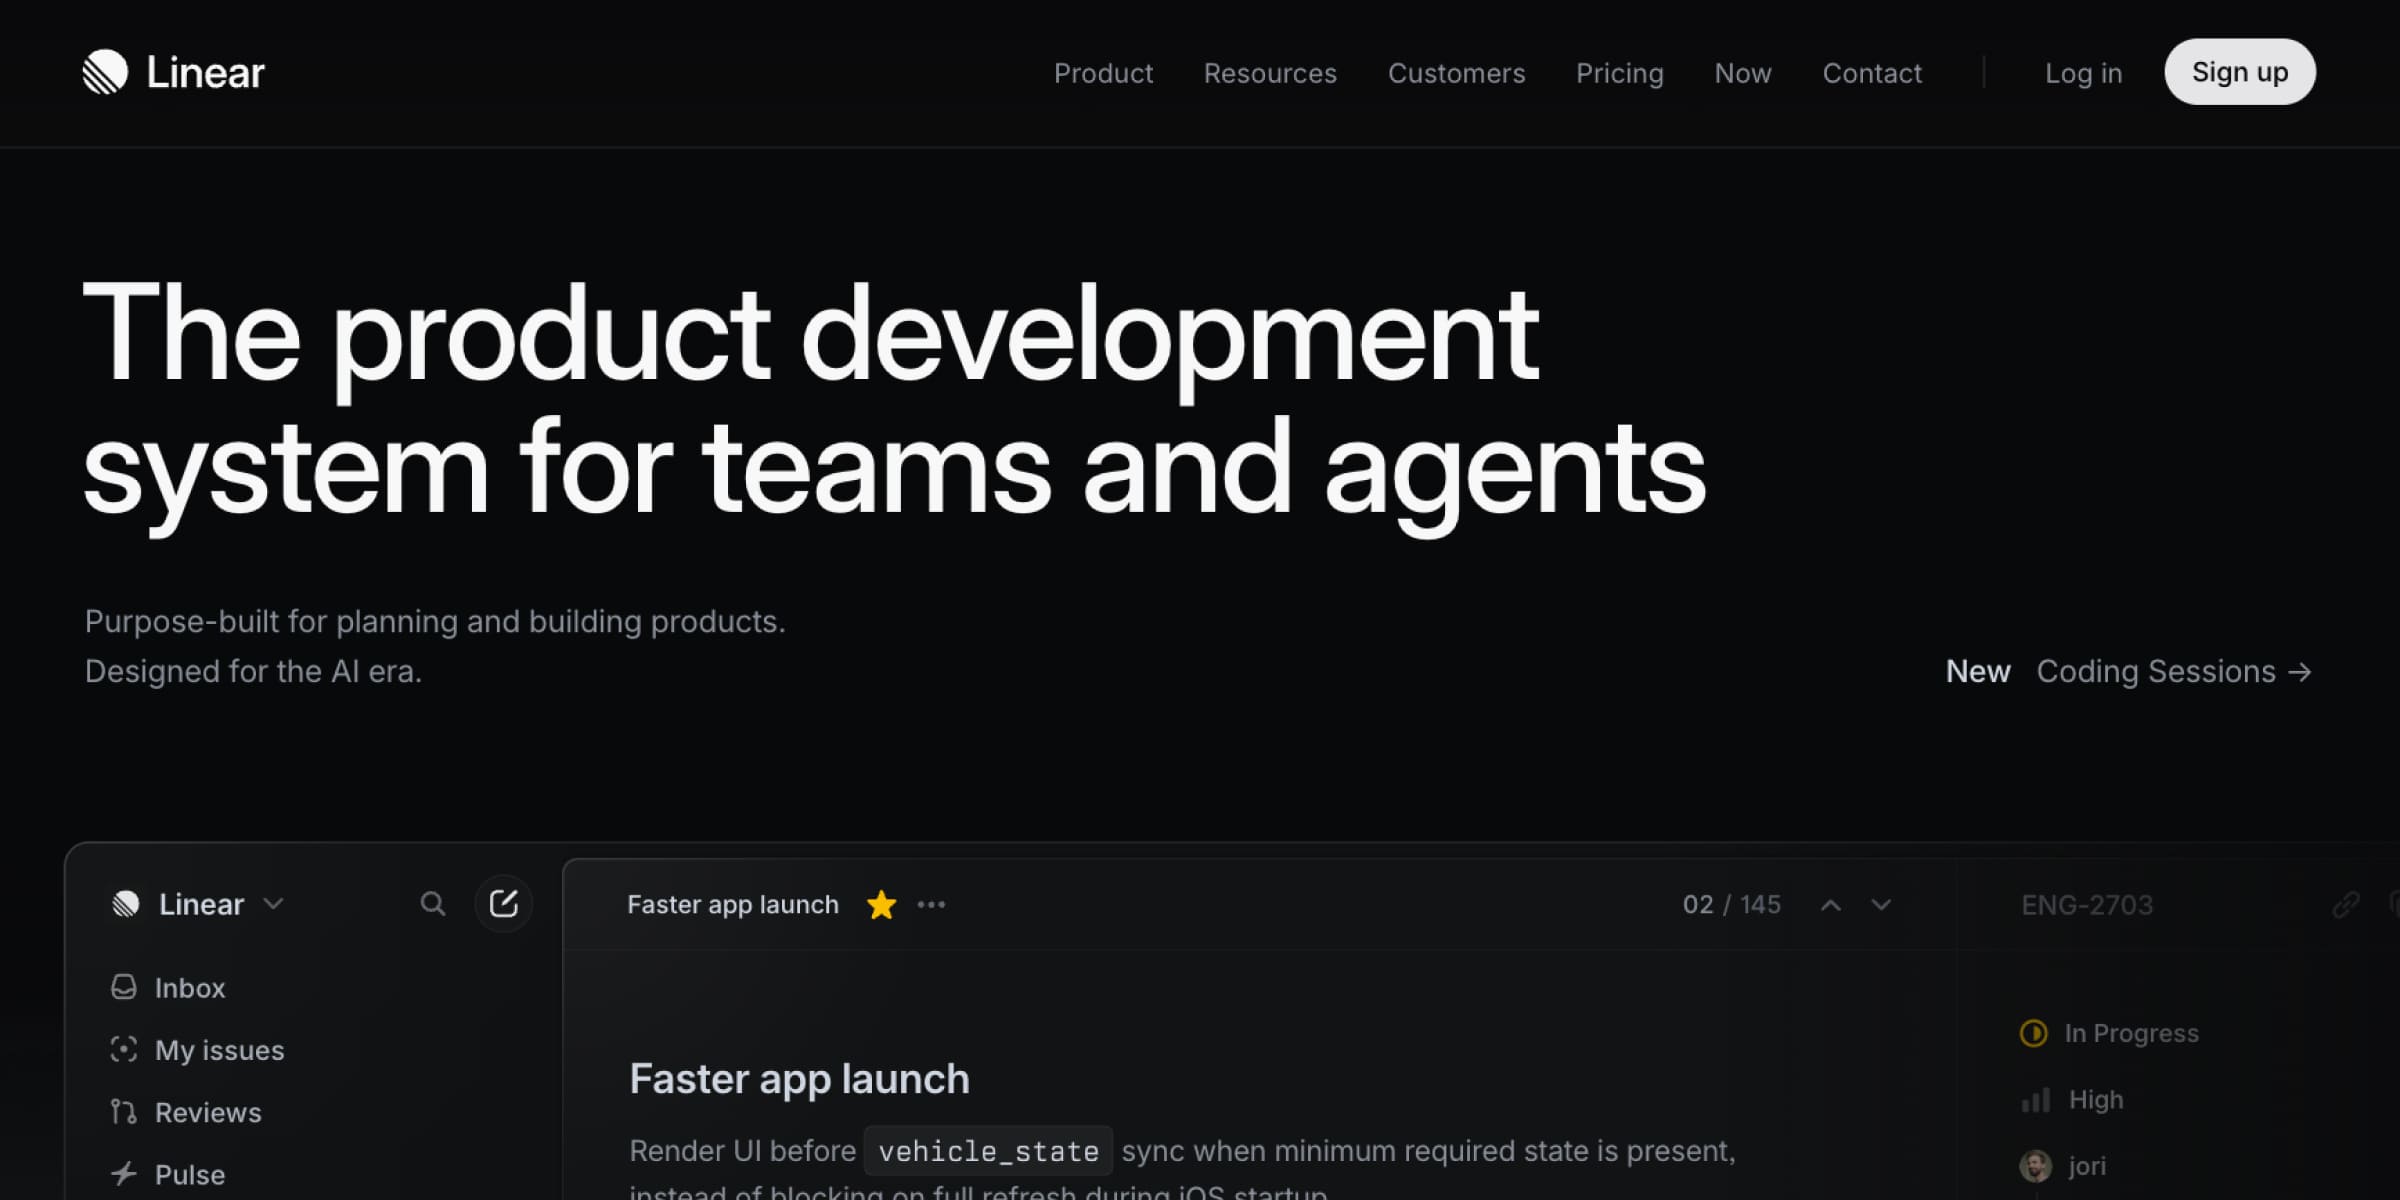Open the Now page

[1743, 73]
